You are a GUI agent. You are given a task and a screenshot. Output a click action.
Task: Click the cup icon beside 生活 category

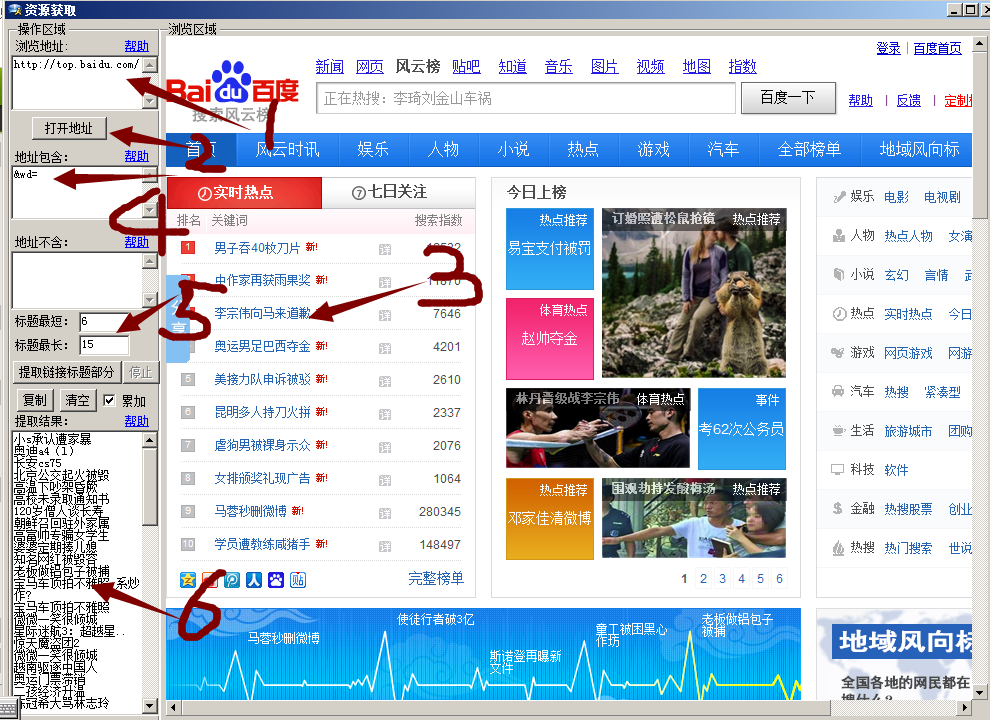[838, 431]
